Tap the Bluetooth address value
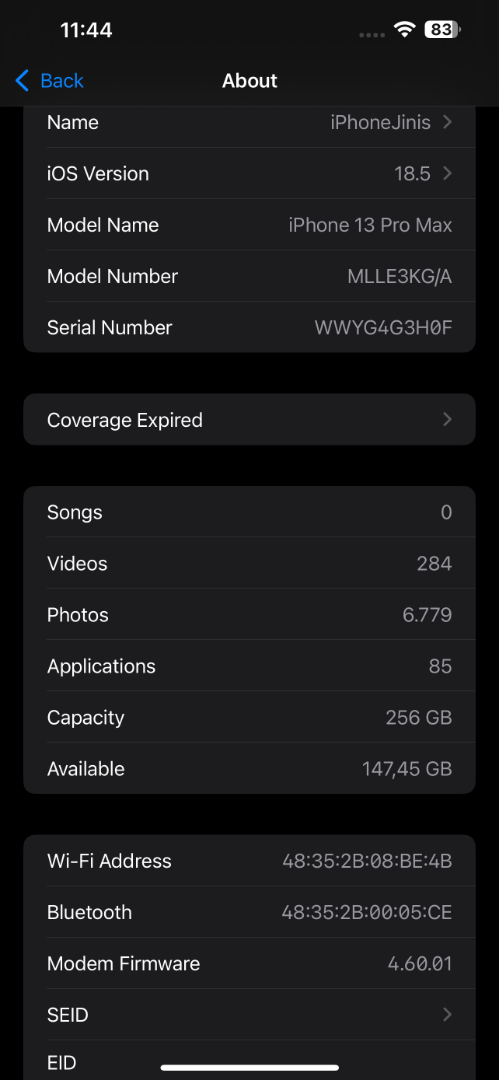 tap(367, 912)
